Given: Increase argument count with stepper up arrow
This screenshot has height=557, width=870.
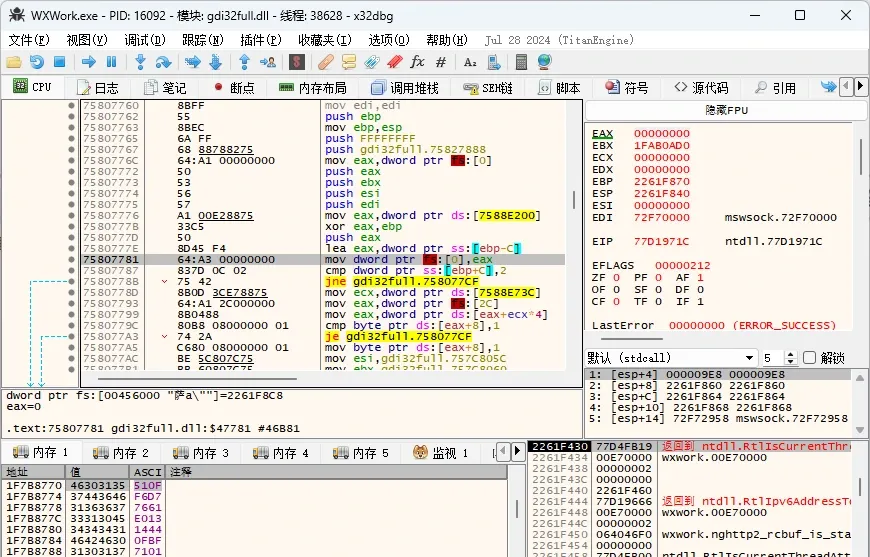Looking at the screenshot, I should click(791, 354).
